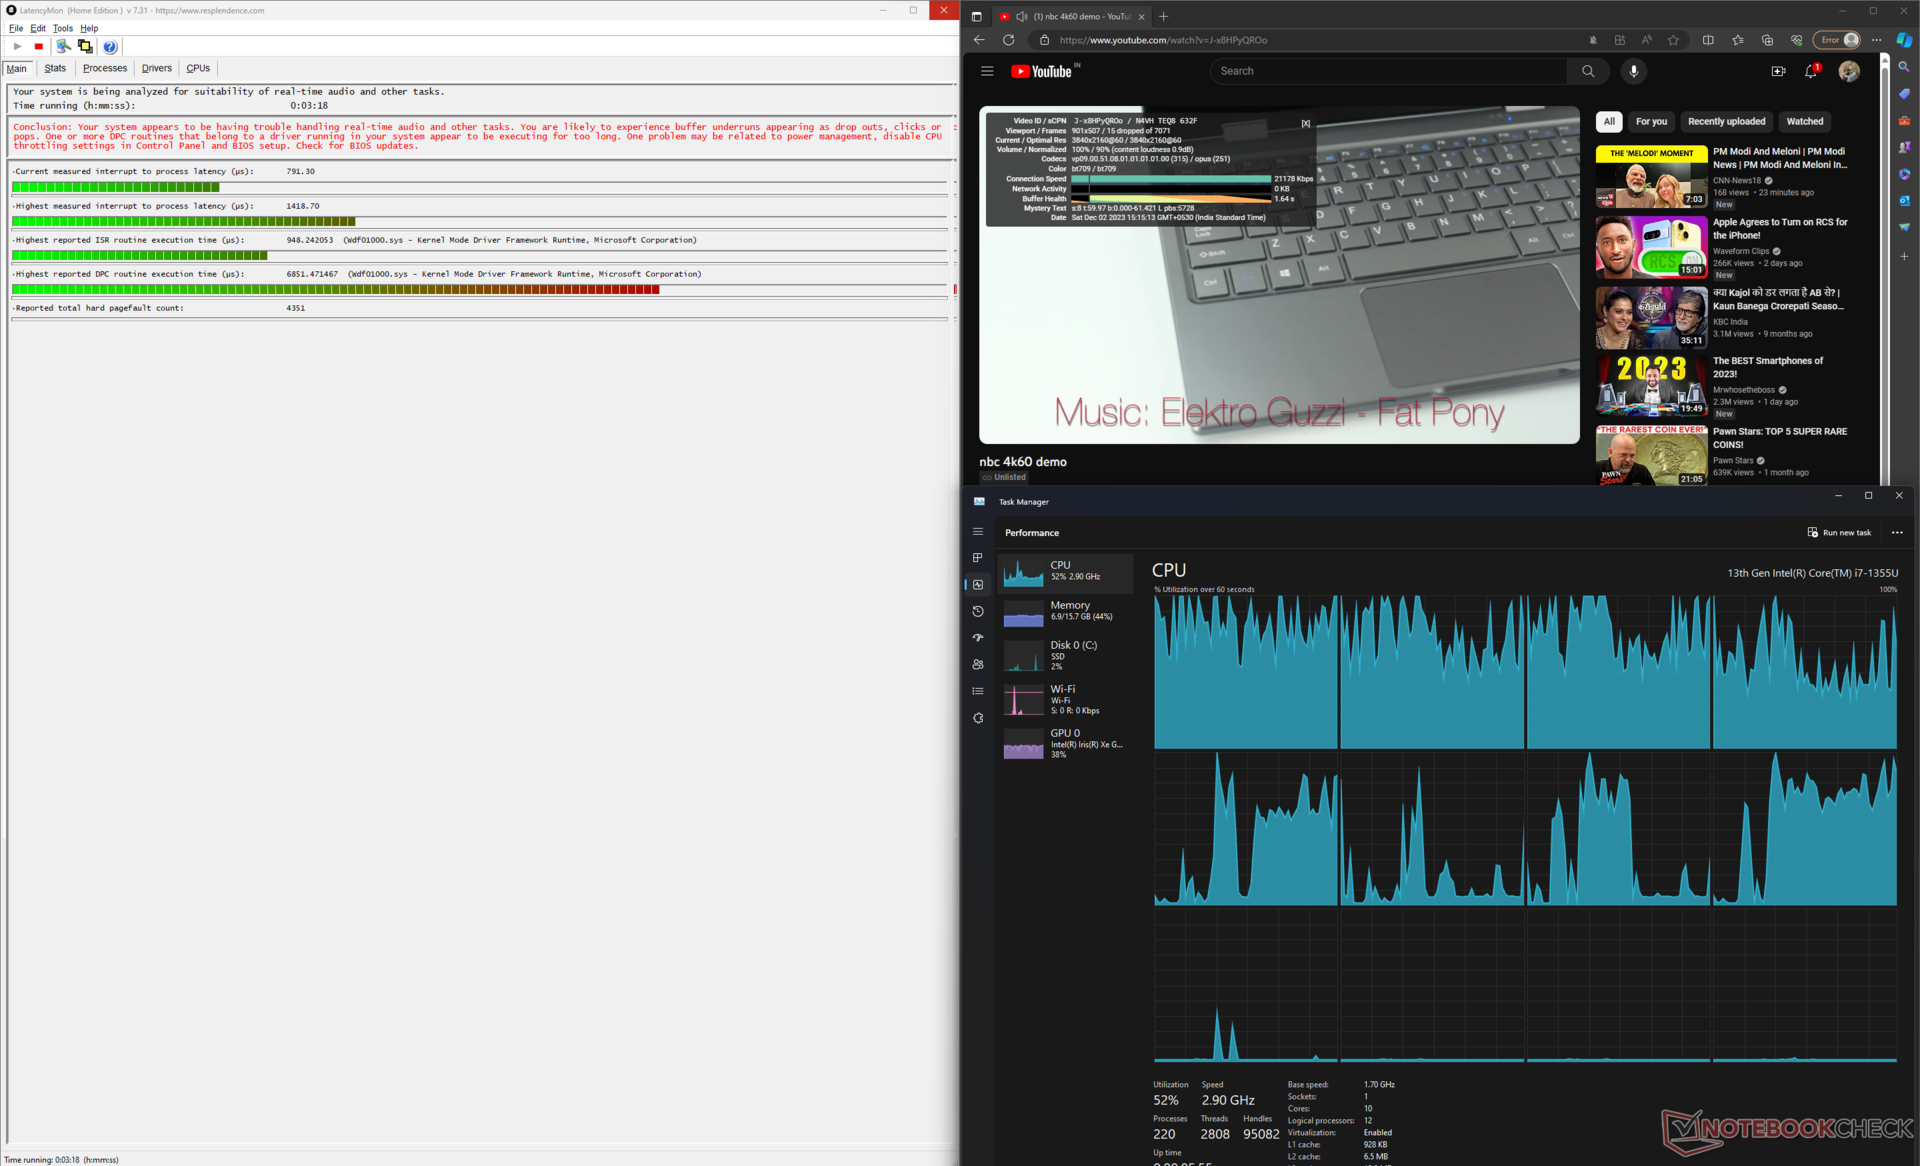Click the red Stop monitoring button
This screenshot has height=1166, width=1920.
pos(39,47)
